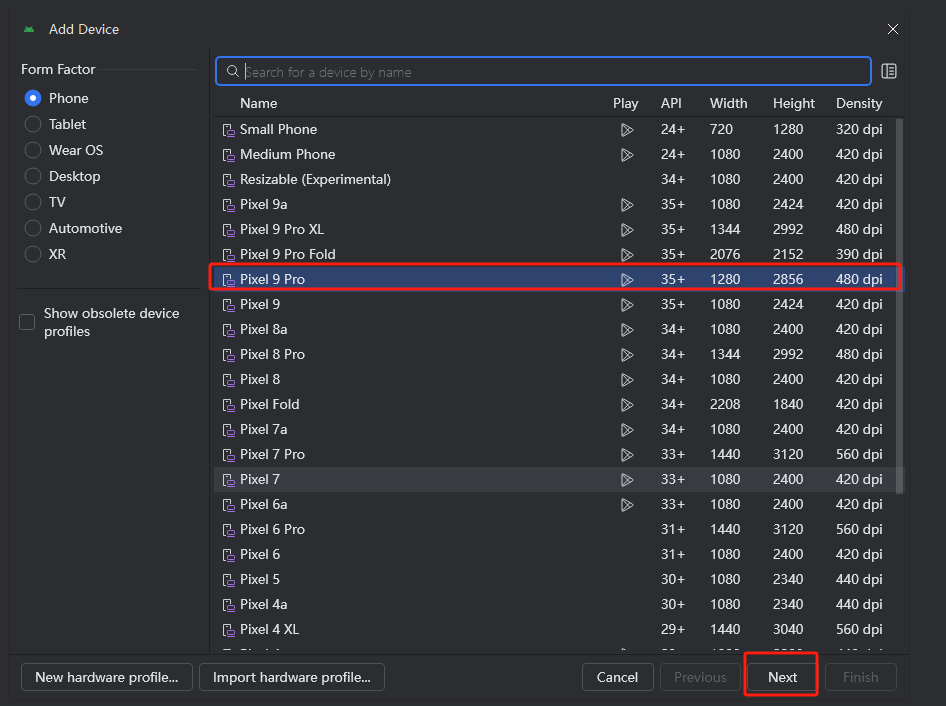946x706 pixels.
Task: Sort by the Density column header
Action: pos(859,103)
